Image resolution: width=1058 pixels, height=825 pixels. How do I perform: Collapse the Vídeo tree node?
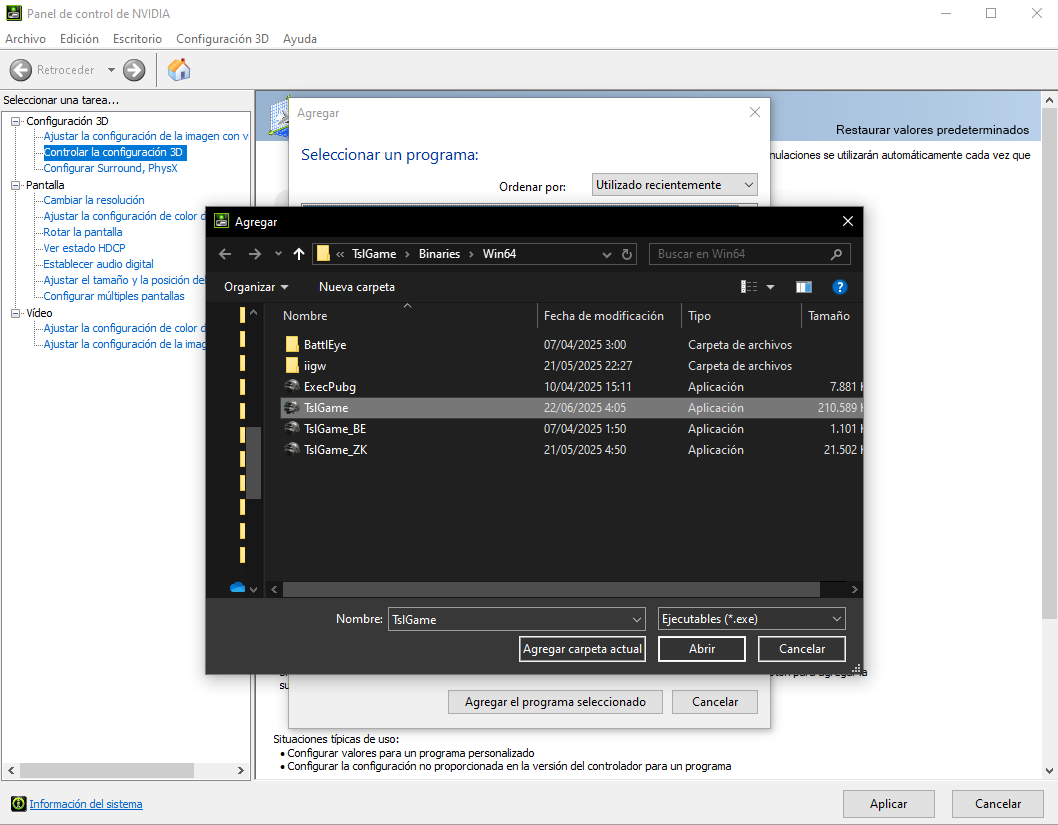[x=15, y=314]
